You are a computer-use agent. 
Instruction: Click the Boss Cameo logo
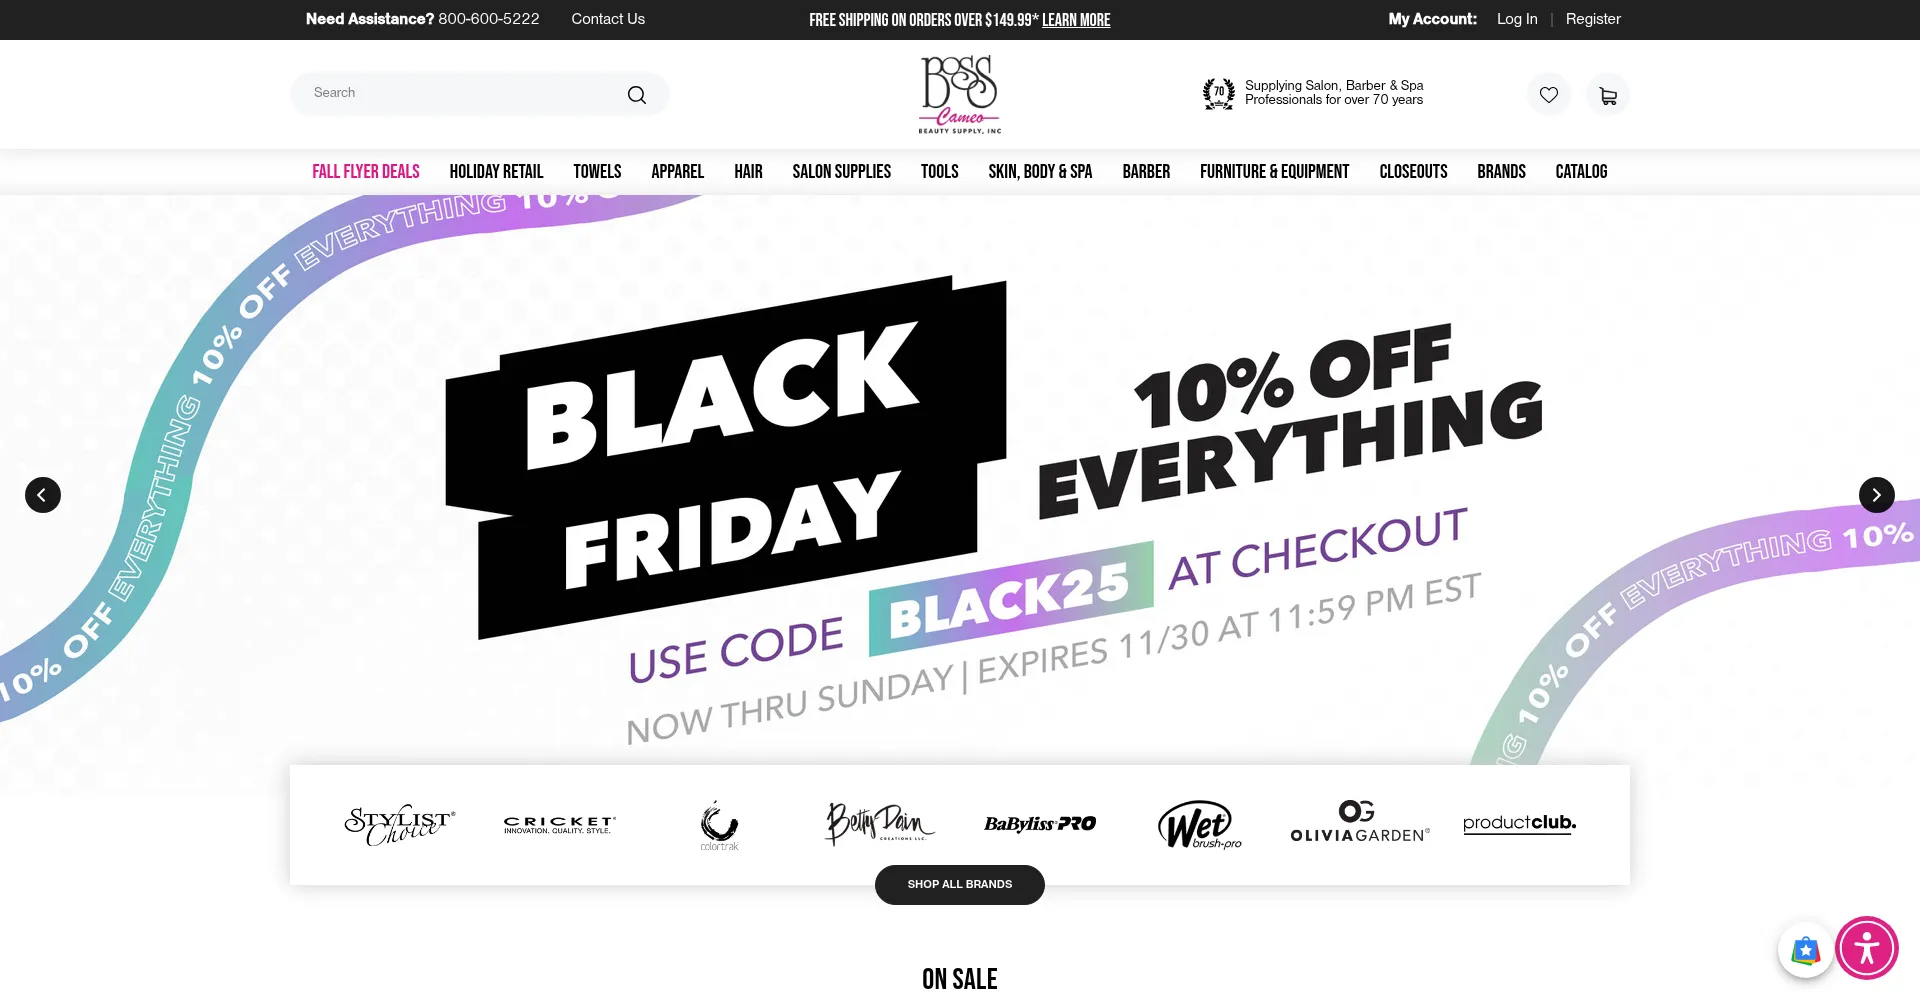pos(960,95)
